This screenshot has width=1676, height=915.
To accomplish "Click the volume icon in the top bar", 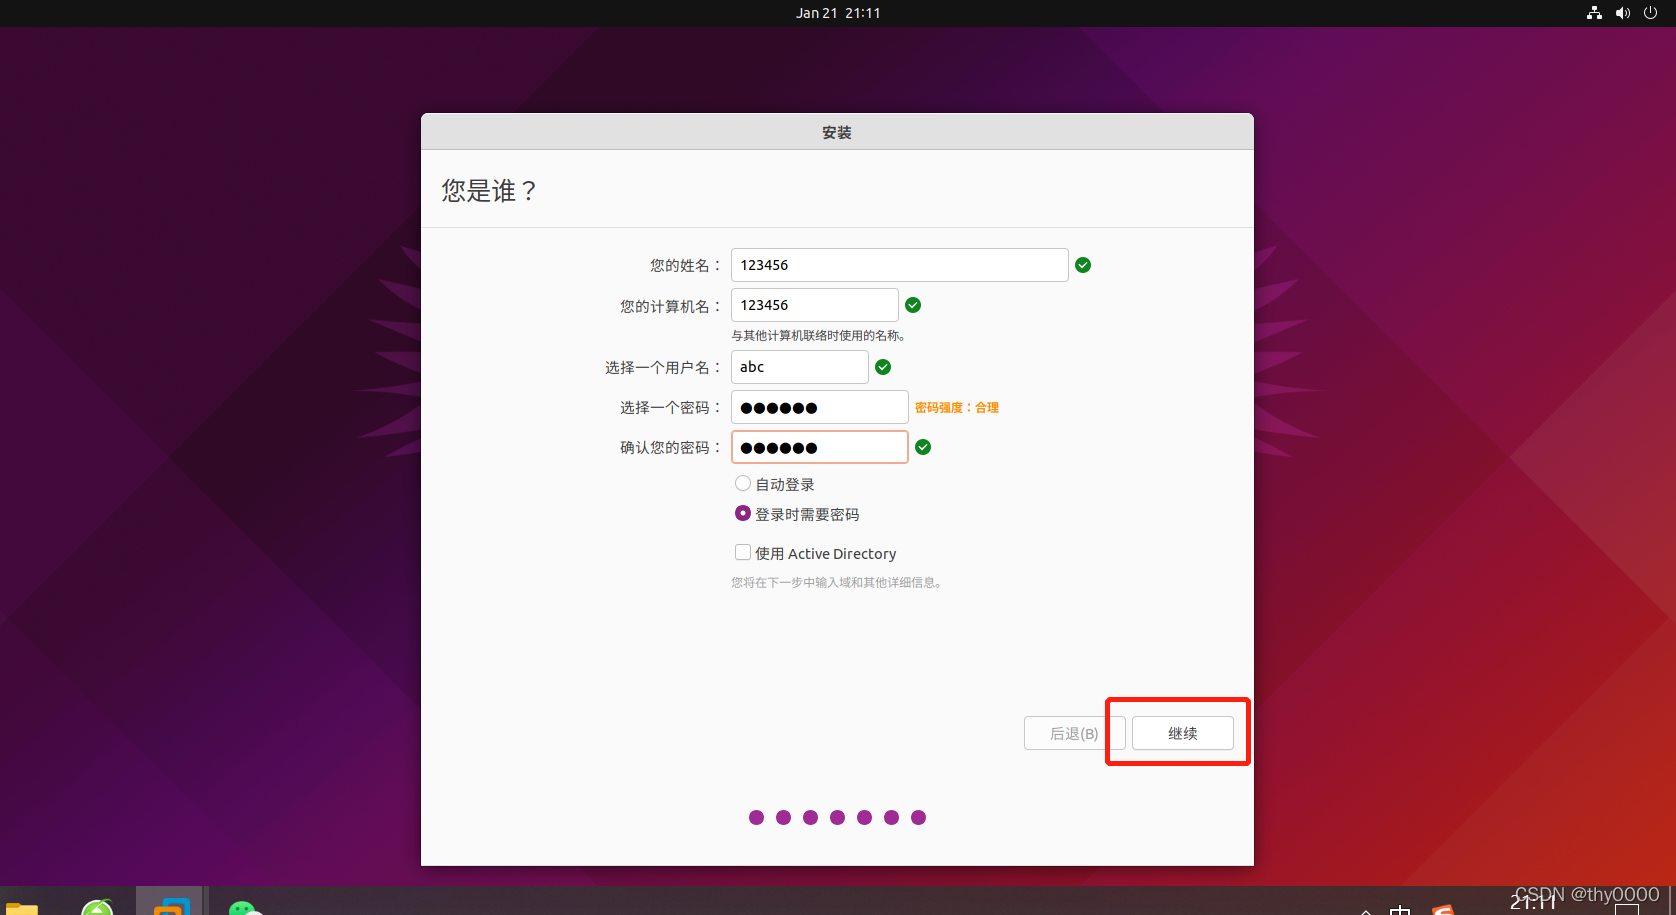I will pyautogui.click(x=1622, y=13).
